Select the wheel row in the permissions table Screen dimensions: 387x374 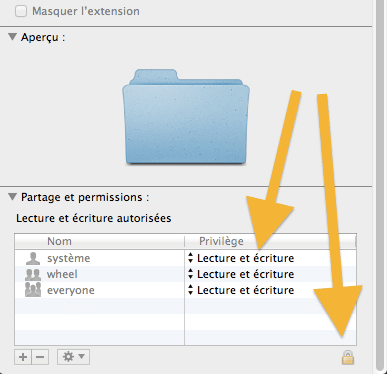185,274
